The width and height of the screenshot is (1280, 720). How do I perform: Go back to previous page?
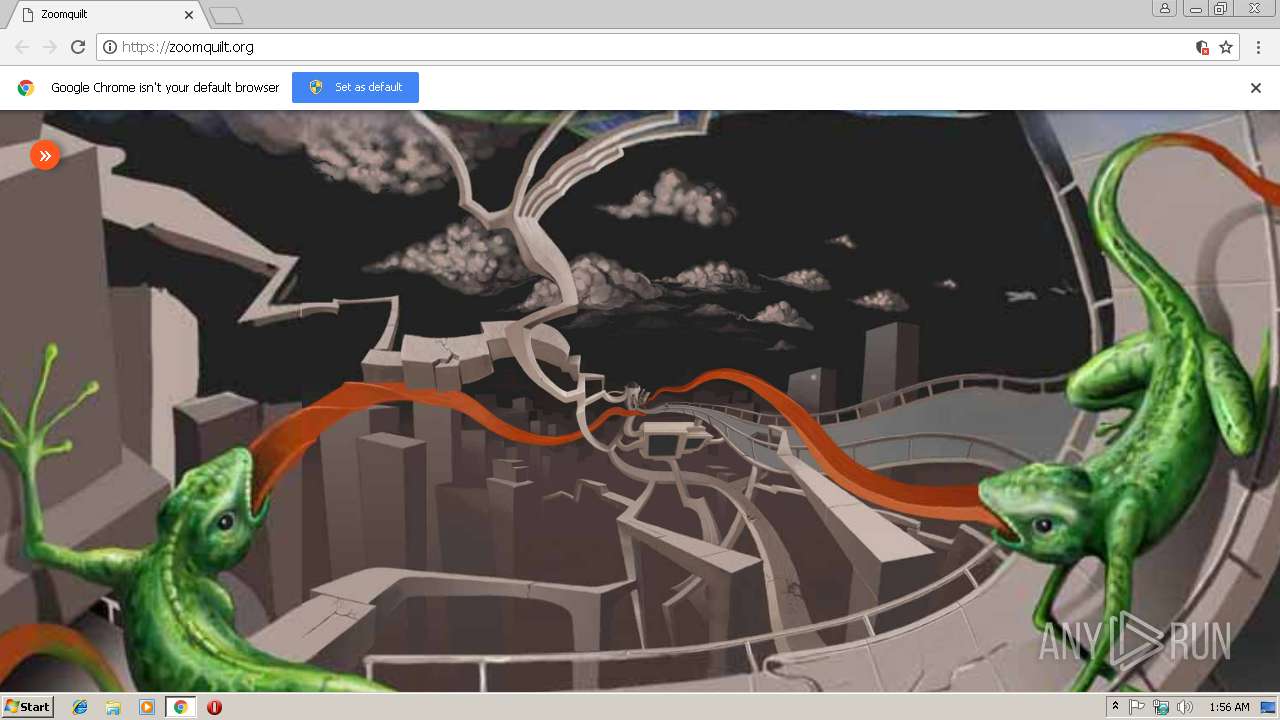[x=22, y=47]
